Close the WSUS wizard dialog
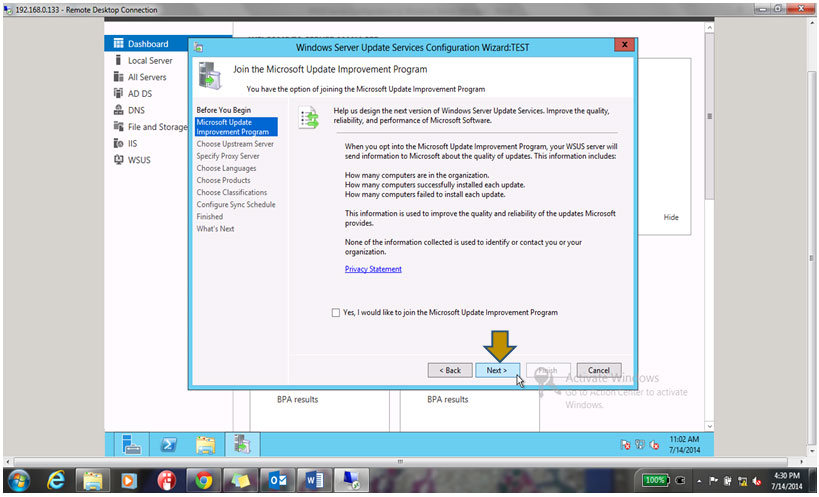The image size is (819, 497). click(x=624, y=45)
